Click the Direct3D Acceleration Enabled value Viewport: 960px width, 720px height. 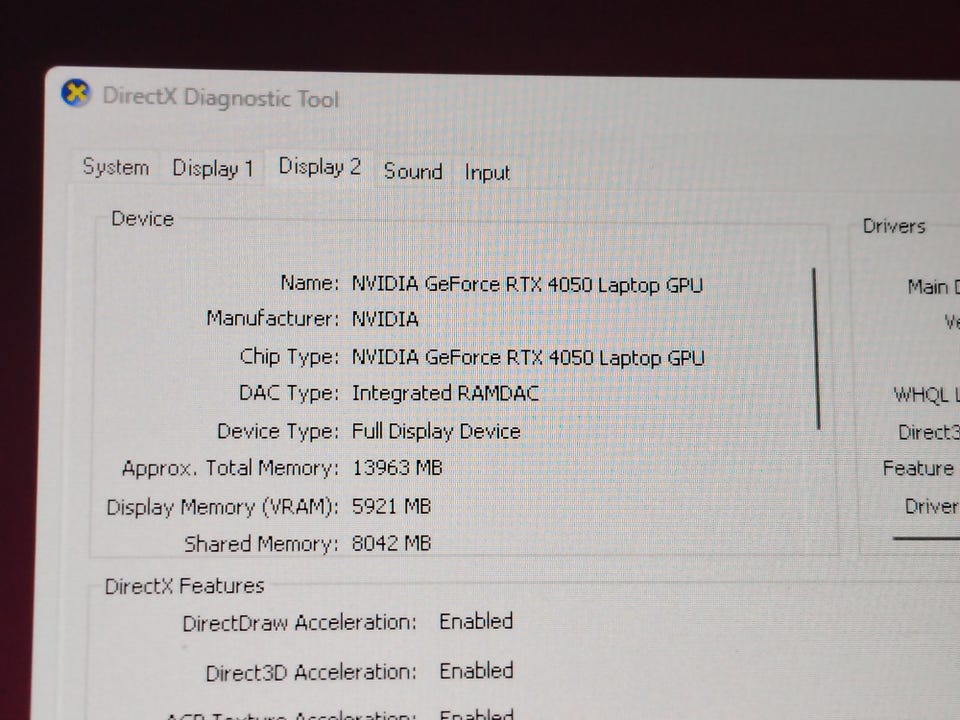click(476, 671)
